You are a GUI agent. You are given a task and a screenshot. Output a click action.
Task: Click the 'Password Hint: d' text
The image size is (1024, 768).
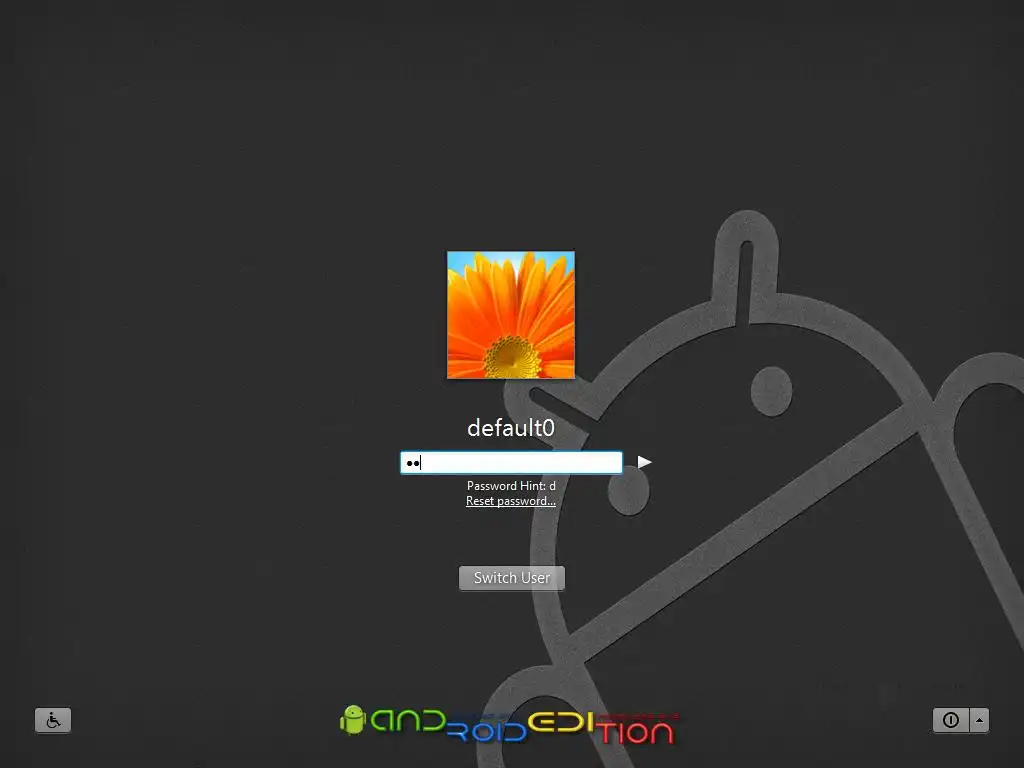click(x=511, y=486)
